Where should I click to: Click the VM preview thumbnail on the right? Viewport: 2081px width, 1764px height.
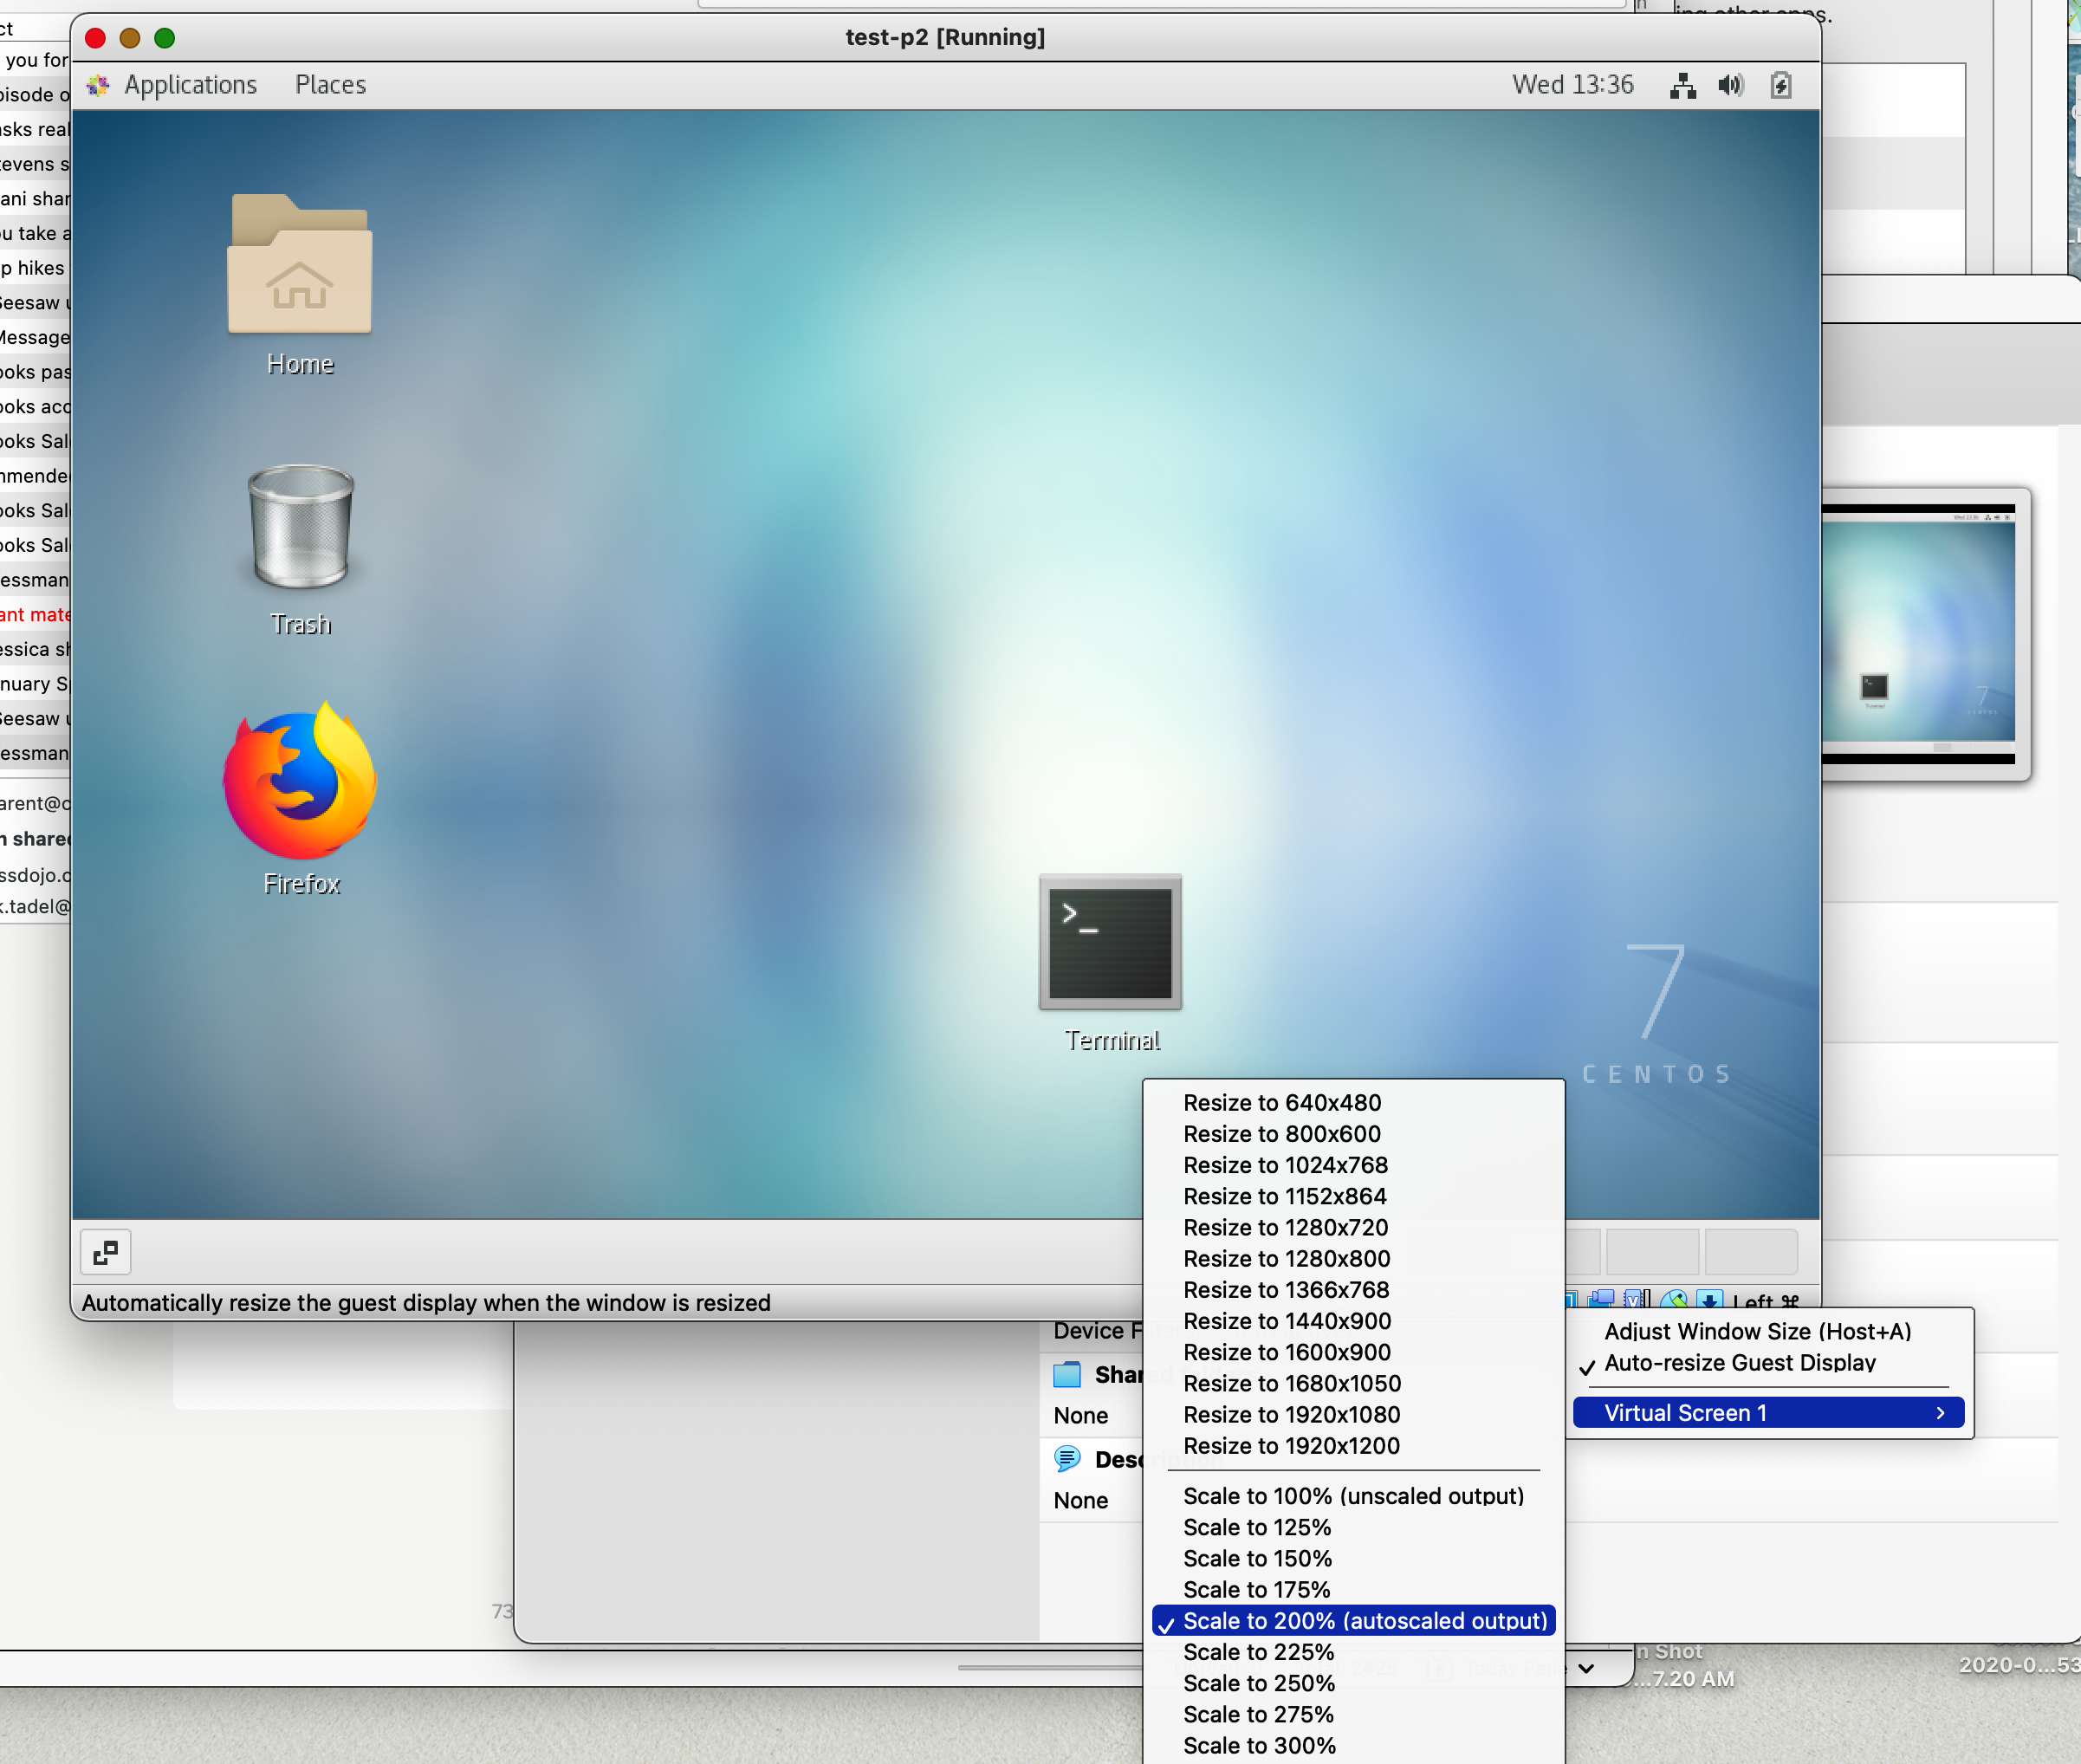[x=1918, y=632]
